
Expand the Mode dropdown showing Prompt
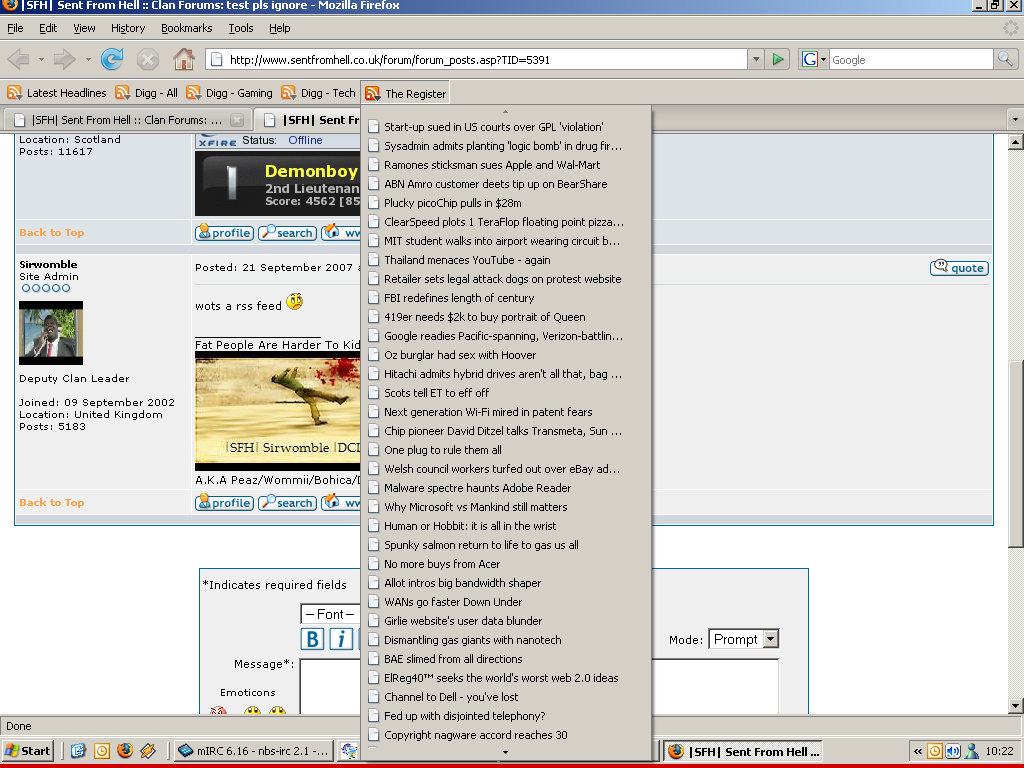point(769,640)
